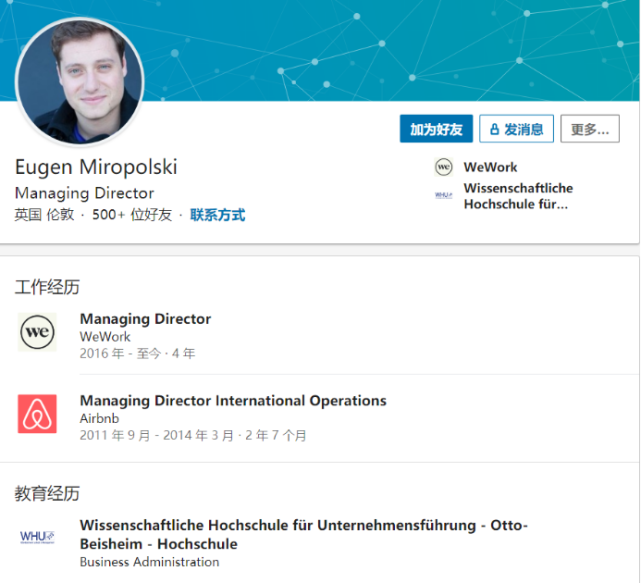Click the WeWork company name in the header
The width and height of the screenshot is (641, 583).
click(491, 167)
